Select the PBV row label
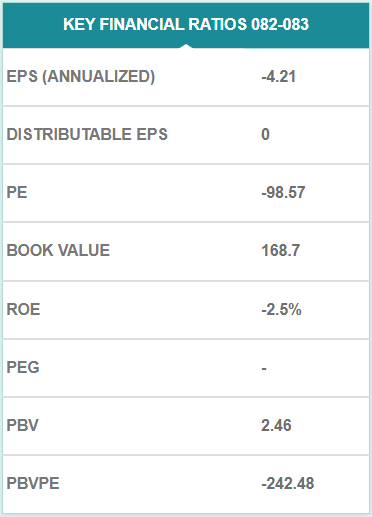Screen dimensions: 372x517 23,425
